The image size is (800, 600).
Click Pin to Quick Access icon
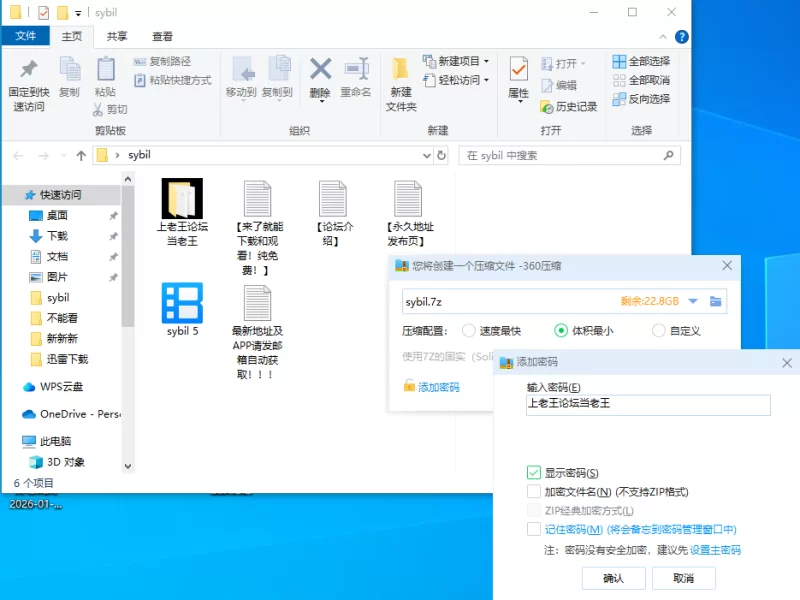(29, 70)
